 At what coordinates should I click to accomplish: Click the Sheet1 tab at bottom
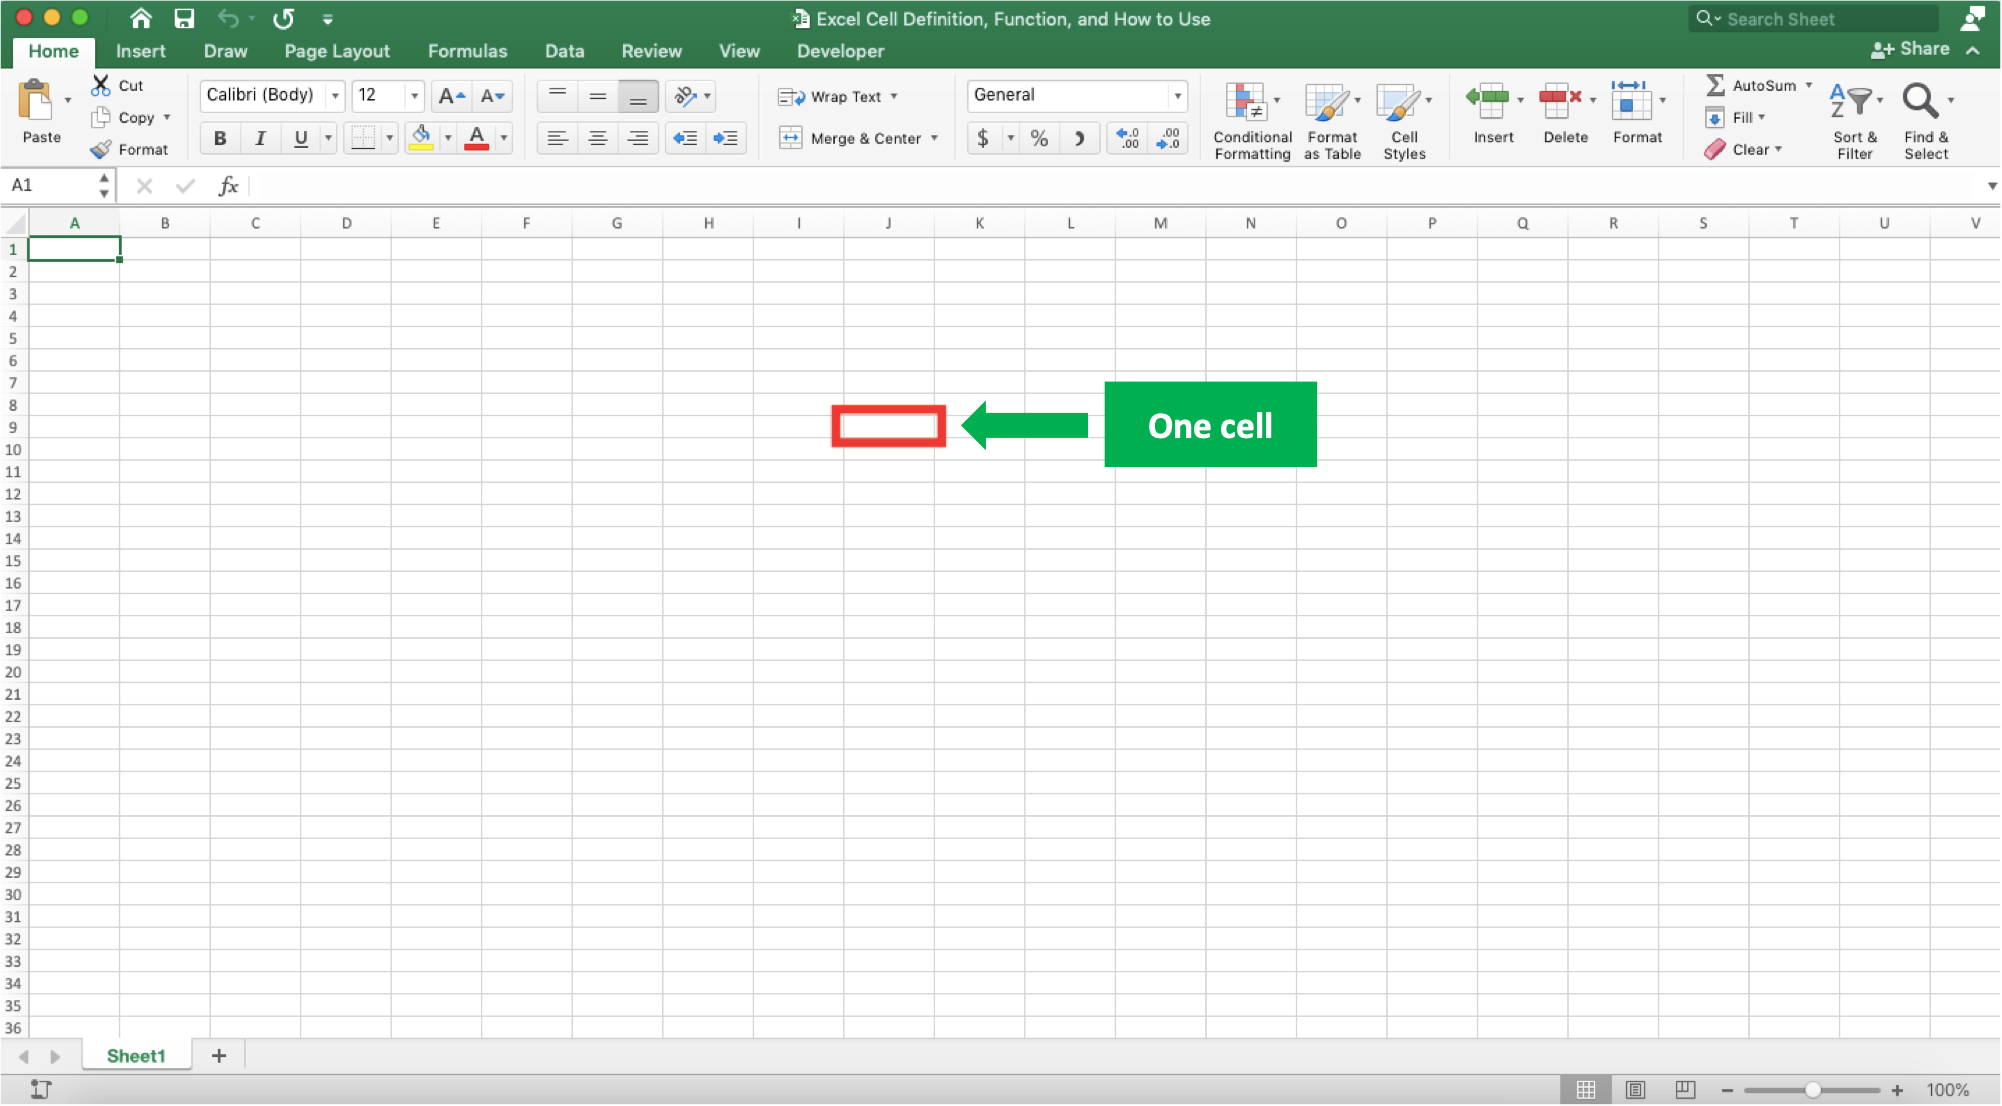(x=133, y=1056)
